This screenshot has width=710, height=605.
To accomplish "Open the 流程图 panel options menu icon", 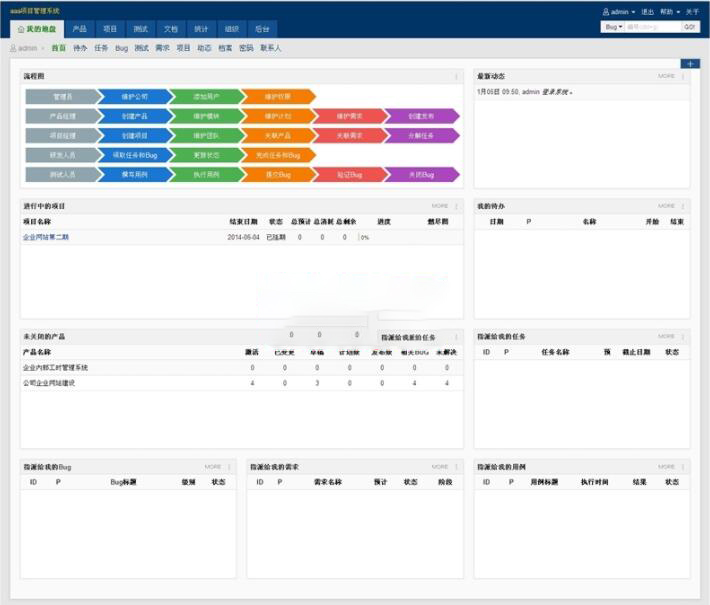I will click(457, 76).
